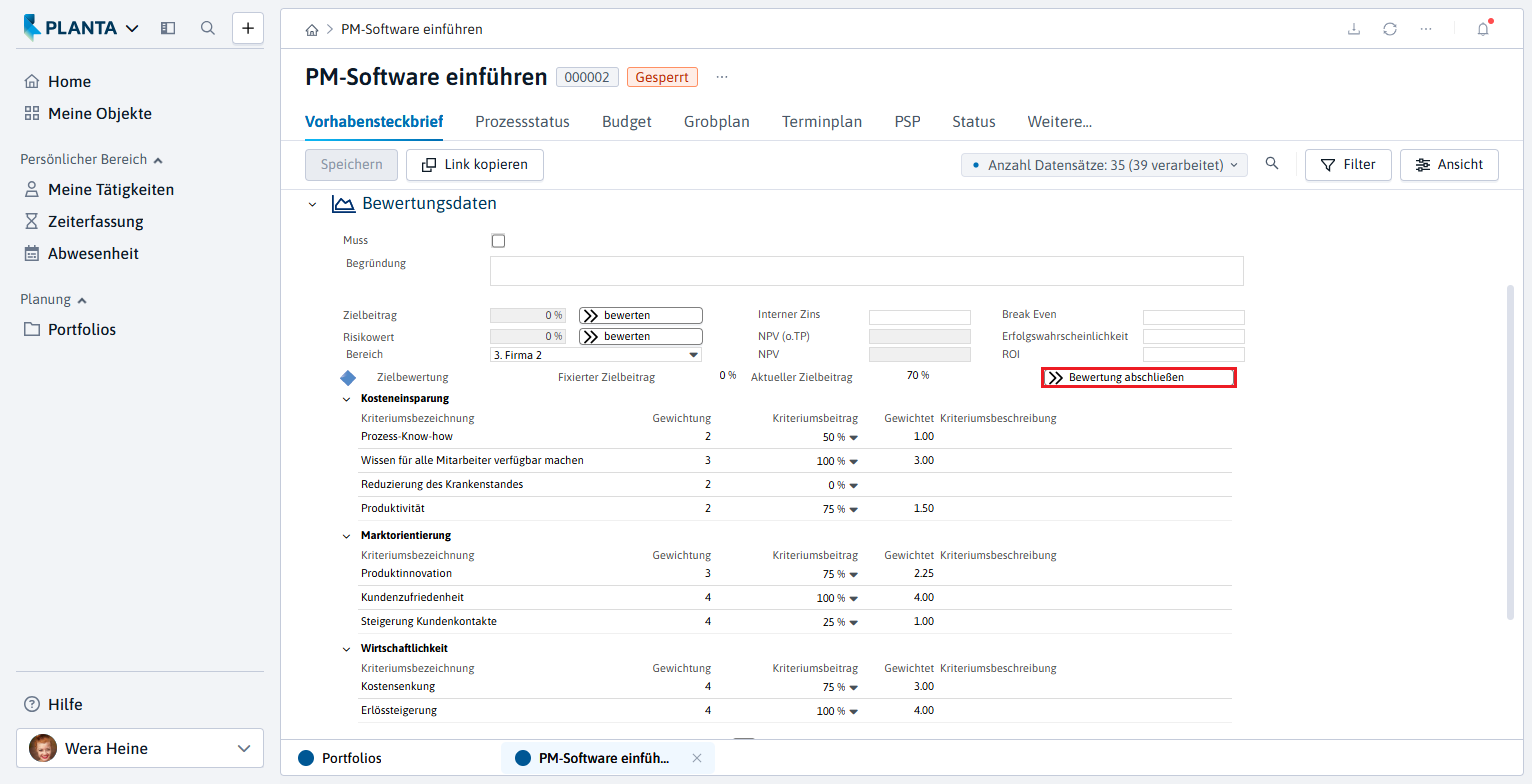Click bewerten button next to Risikowert
This screenshot has width=1532, height=784.
[641, 337]
